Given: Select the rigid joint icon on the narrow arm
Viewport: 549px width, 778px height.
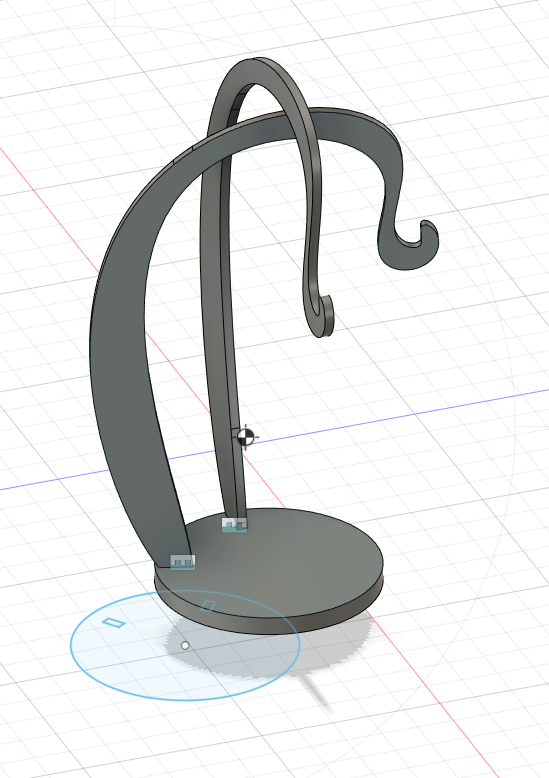Looking at the screenshot, I should pos(234,524).
